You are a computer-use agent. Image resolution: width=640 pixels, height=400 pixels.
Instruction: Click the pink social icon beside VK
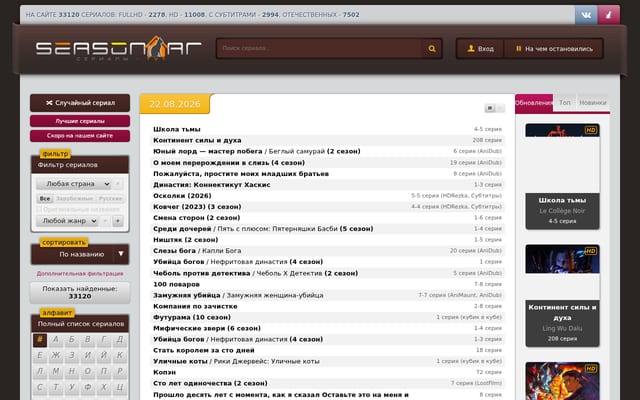click(609, 15)
